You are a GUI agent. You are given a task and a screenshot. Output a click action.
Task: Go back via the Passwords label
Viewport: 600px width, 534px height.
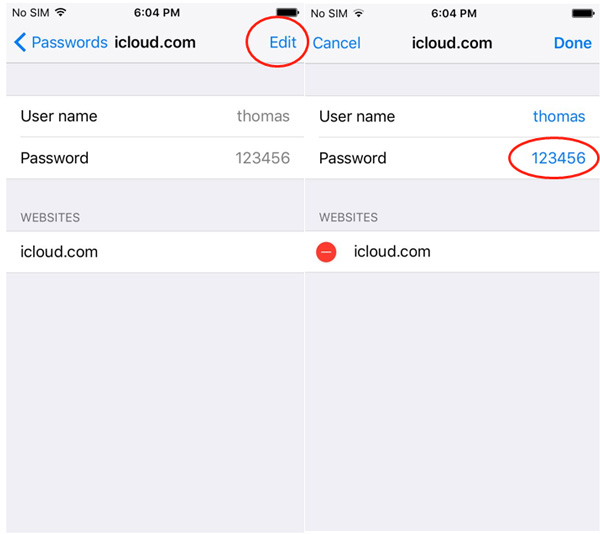[x=69, y=43]
